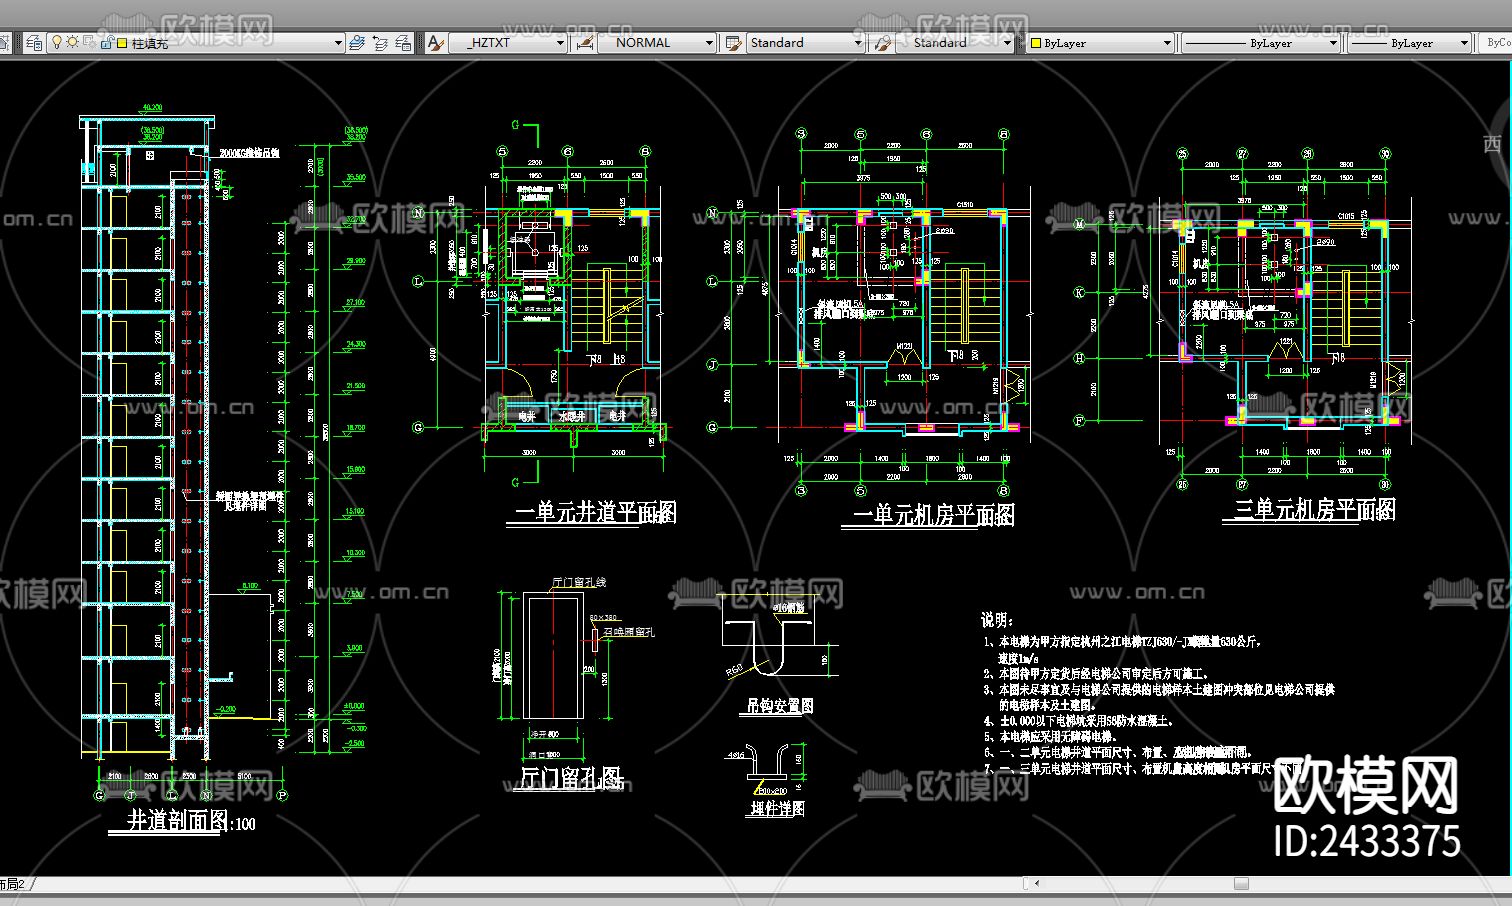Toggle the layer lock padlock icon
This screenshot has width=1512, height=906.
(105, 43)
